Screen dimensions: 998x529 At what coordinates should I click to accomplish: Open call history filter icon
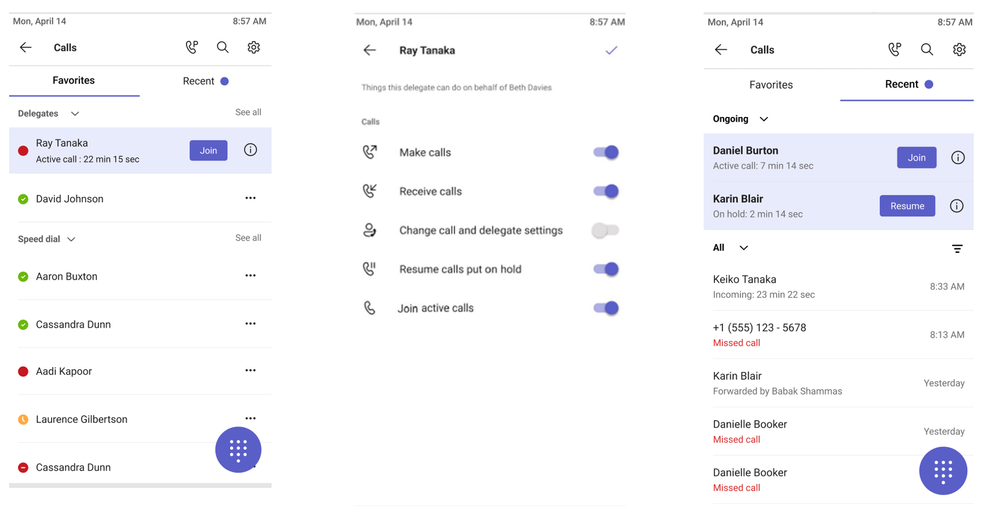[957, 248]
